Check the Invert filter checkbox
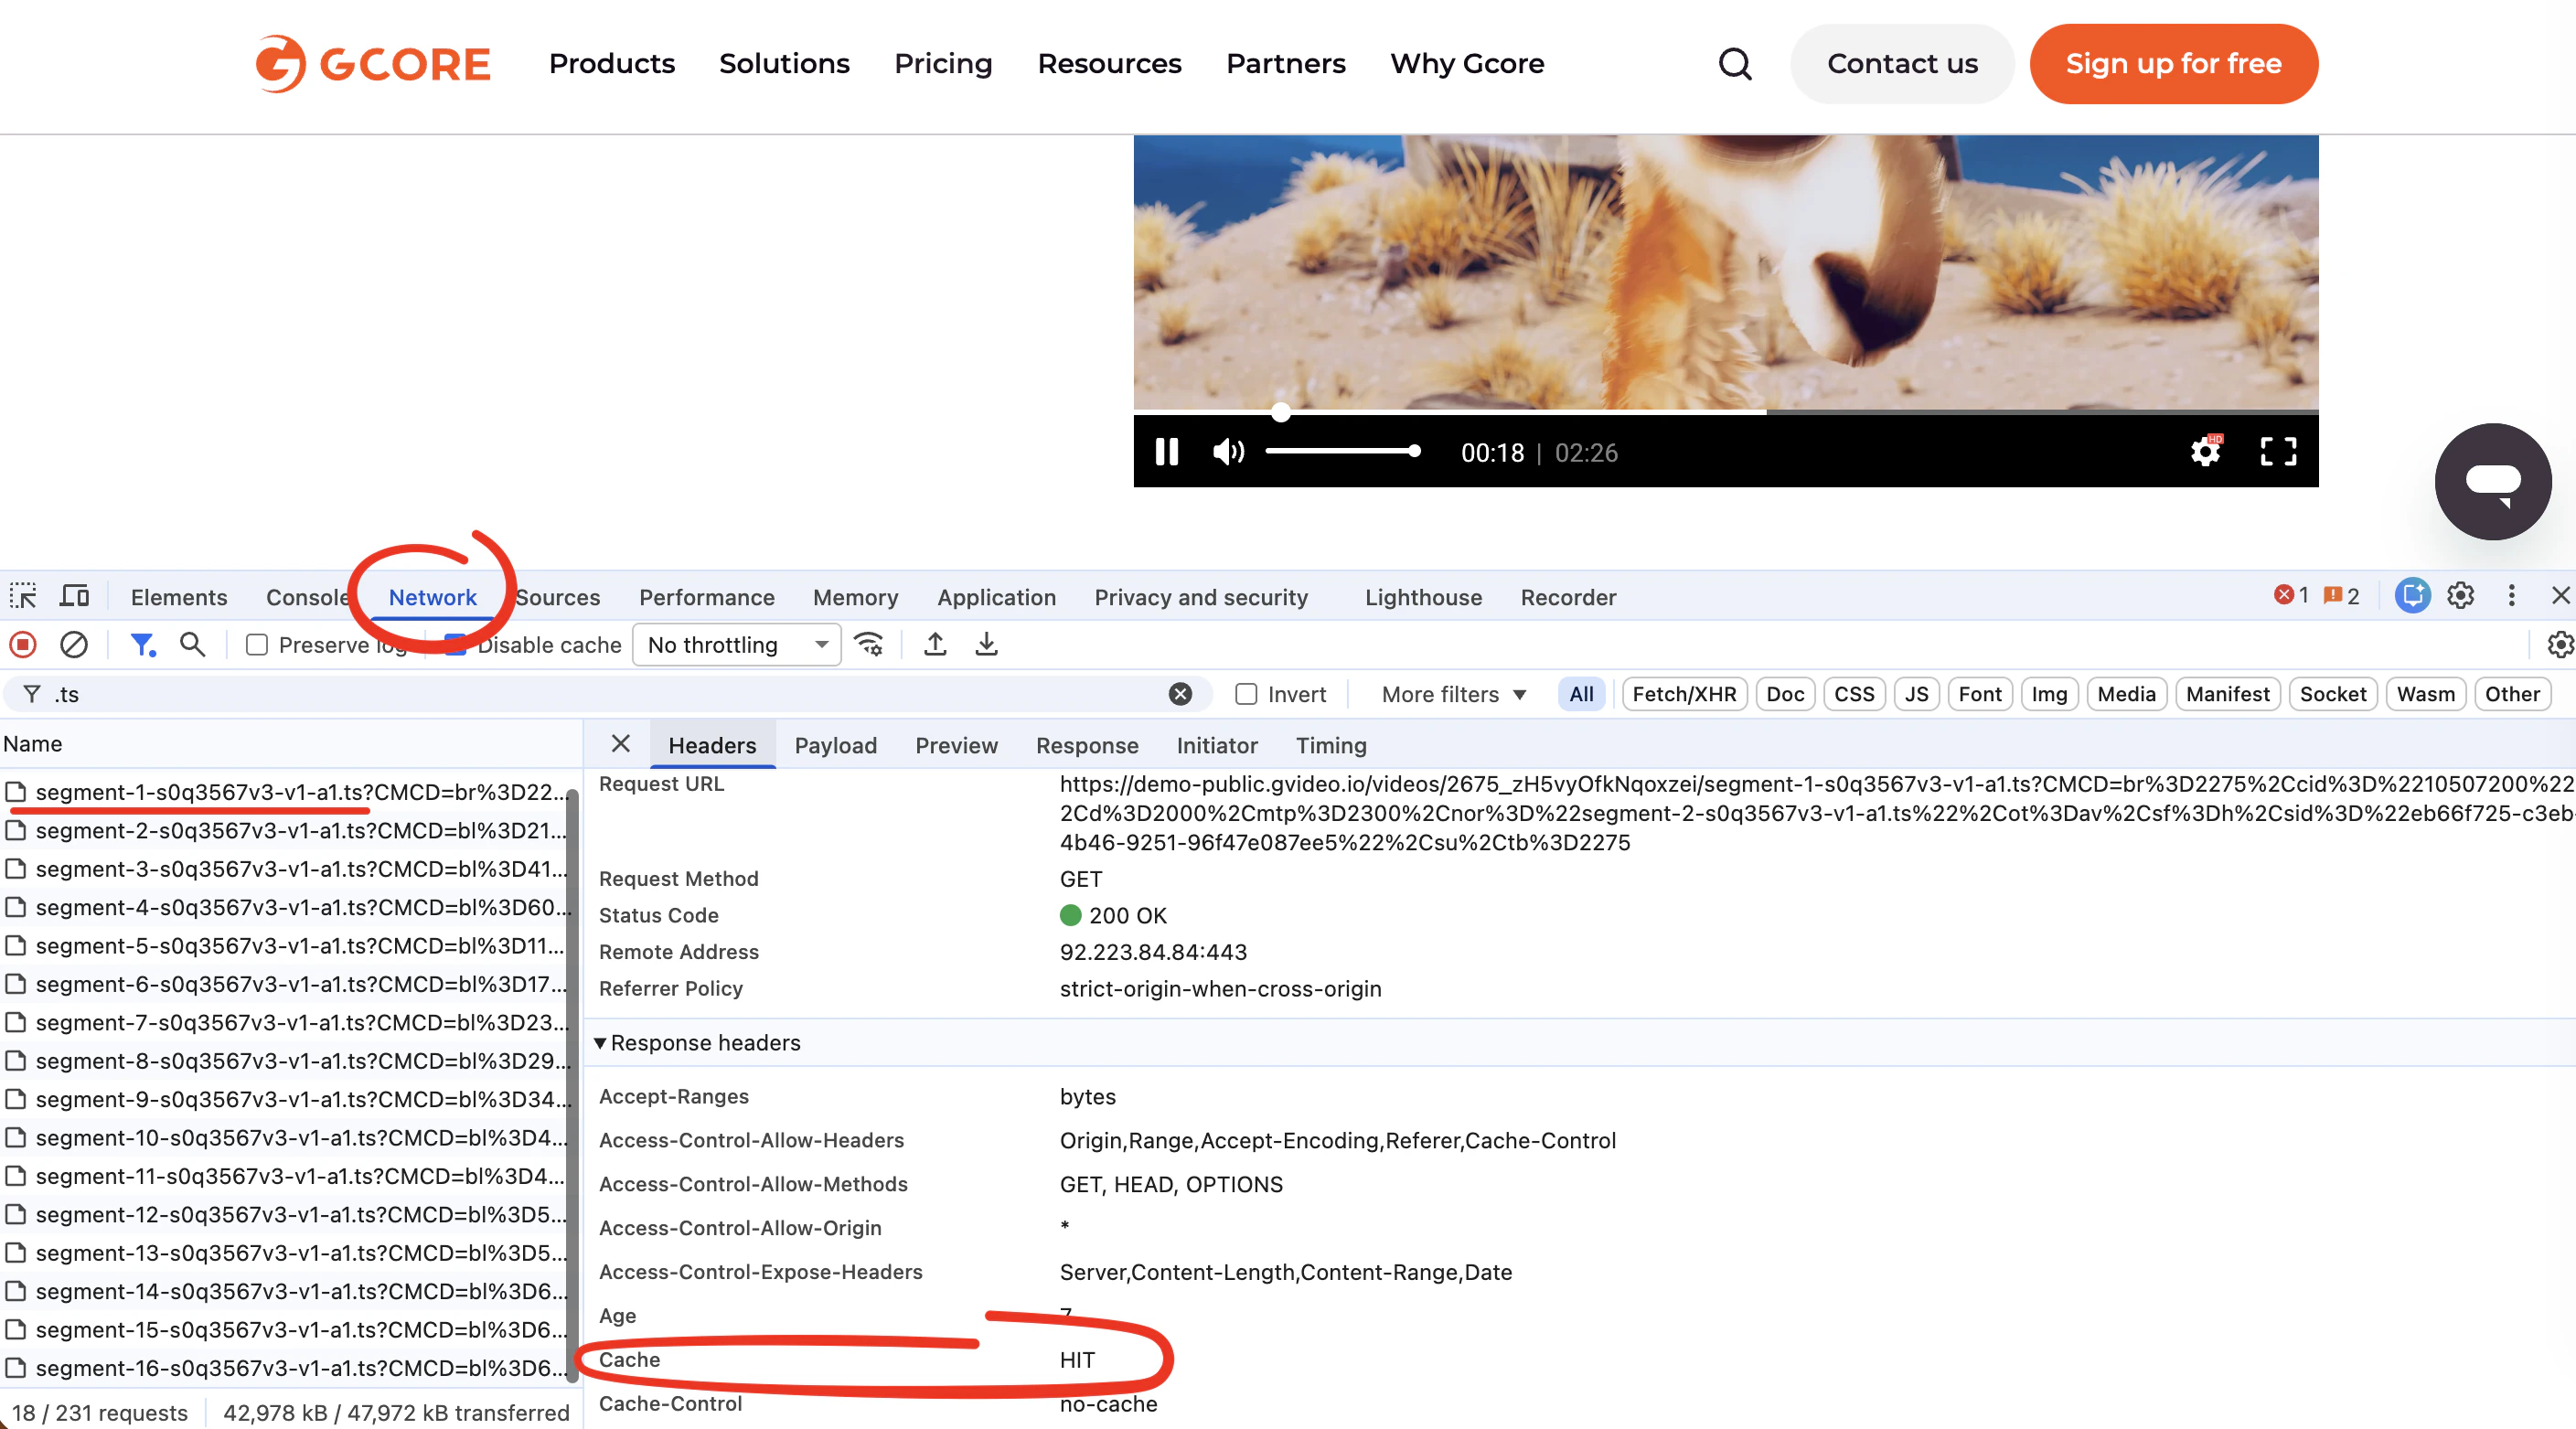The height and width of the screenshot is (1429, 2576). (x=1246, y=695)
